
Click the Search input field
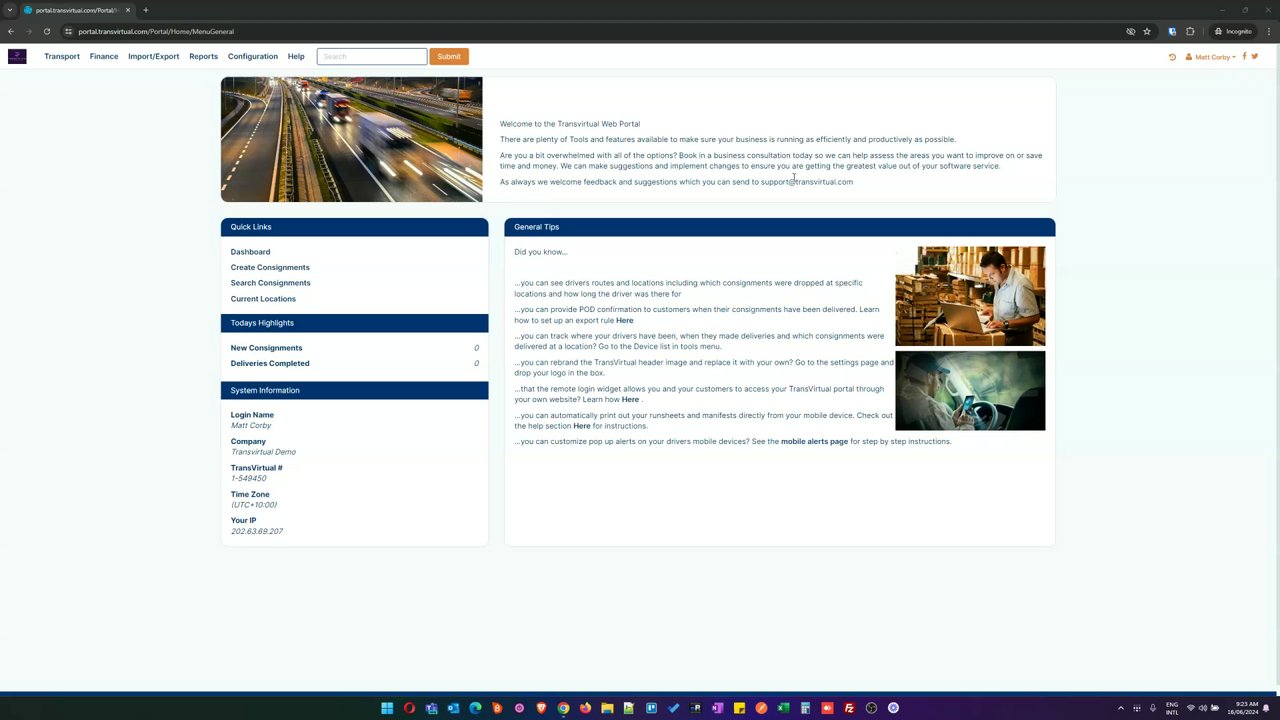(372, 57)
